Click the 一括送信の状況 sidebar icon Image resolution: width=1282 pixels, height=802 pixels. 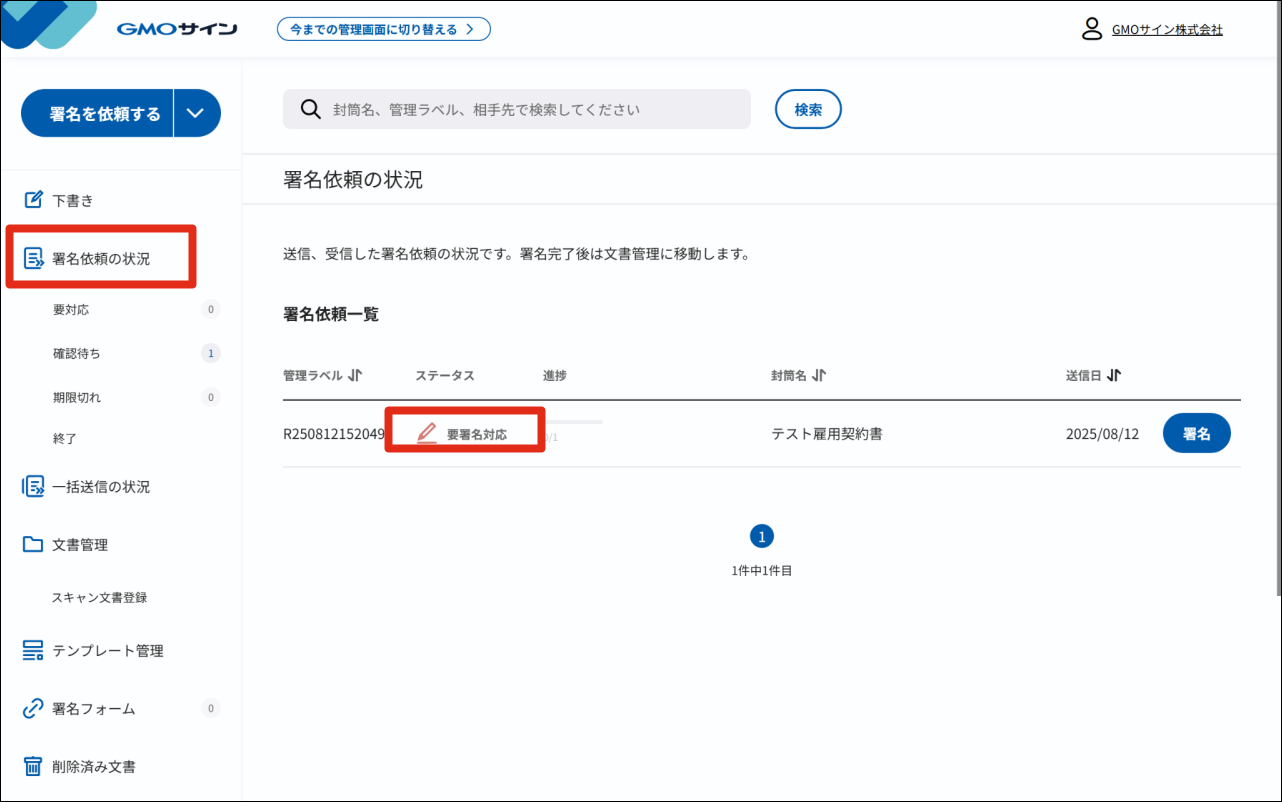34,487
